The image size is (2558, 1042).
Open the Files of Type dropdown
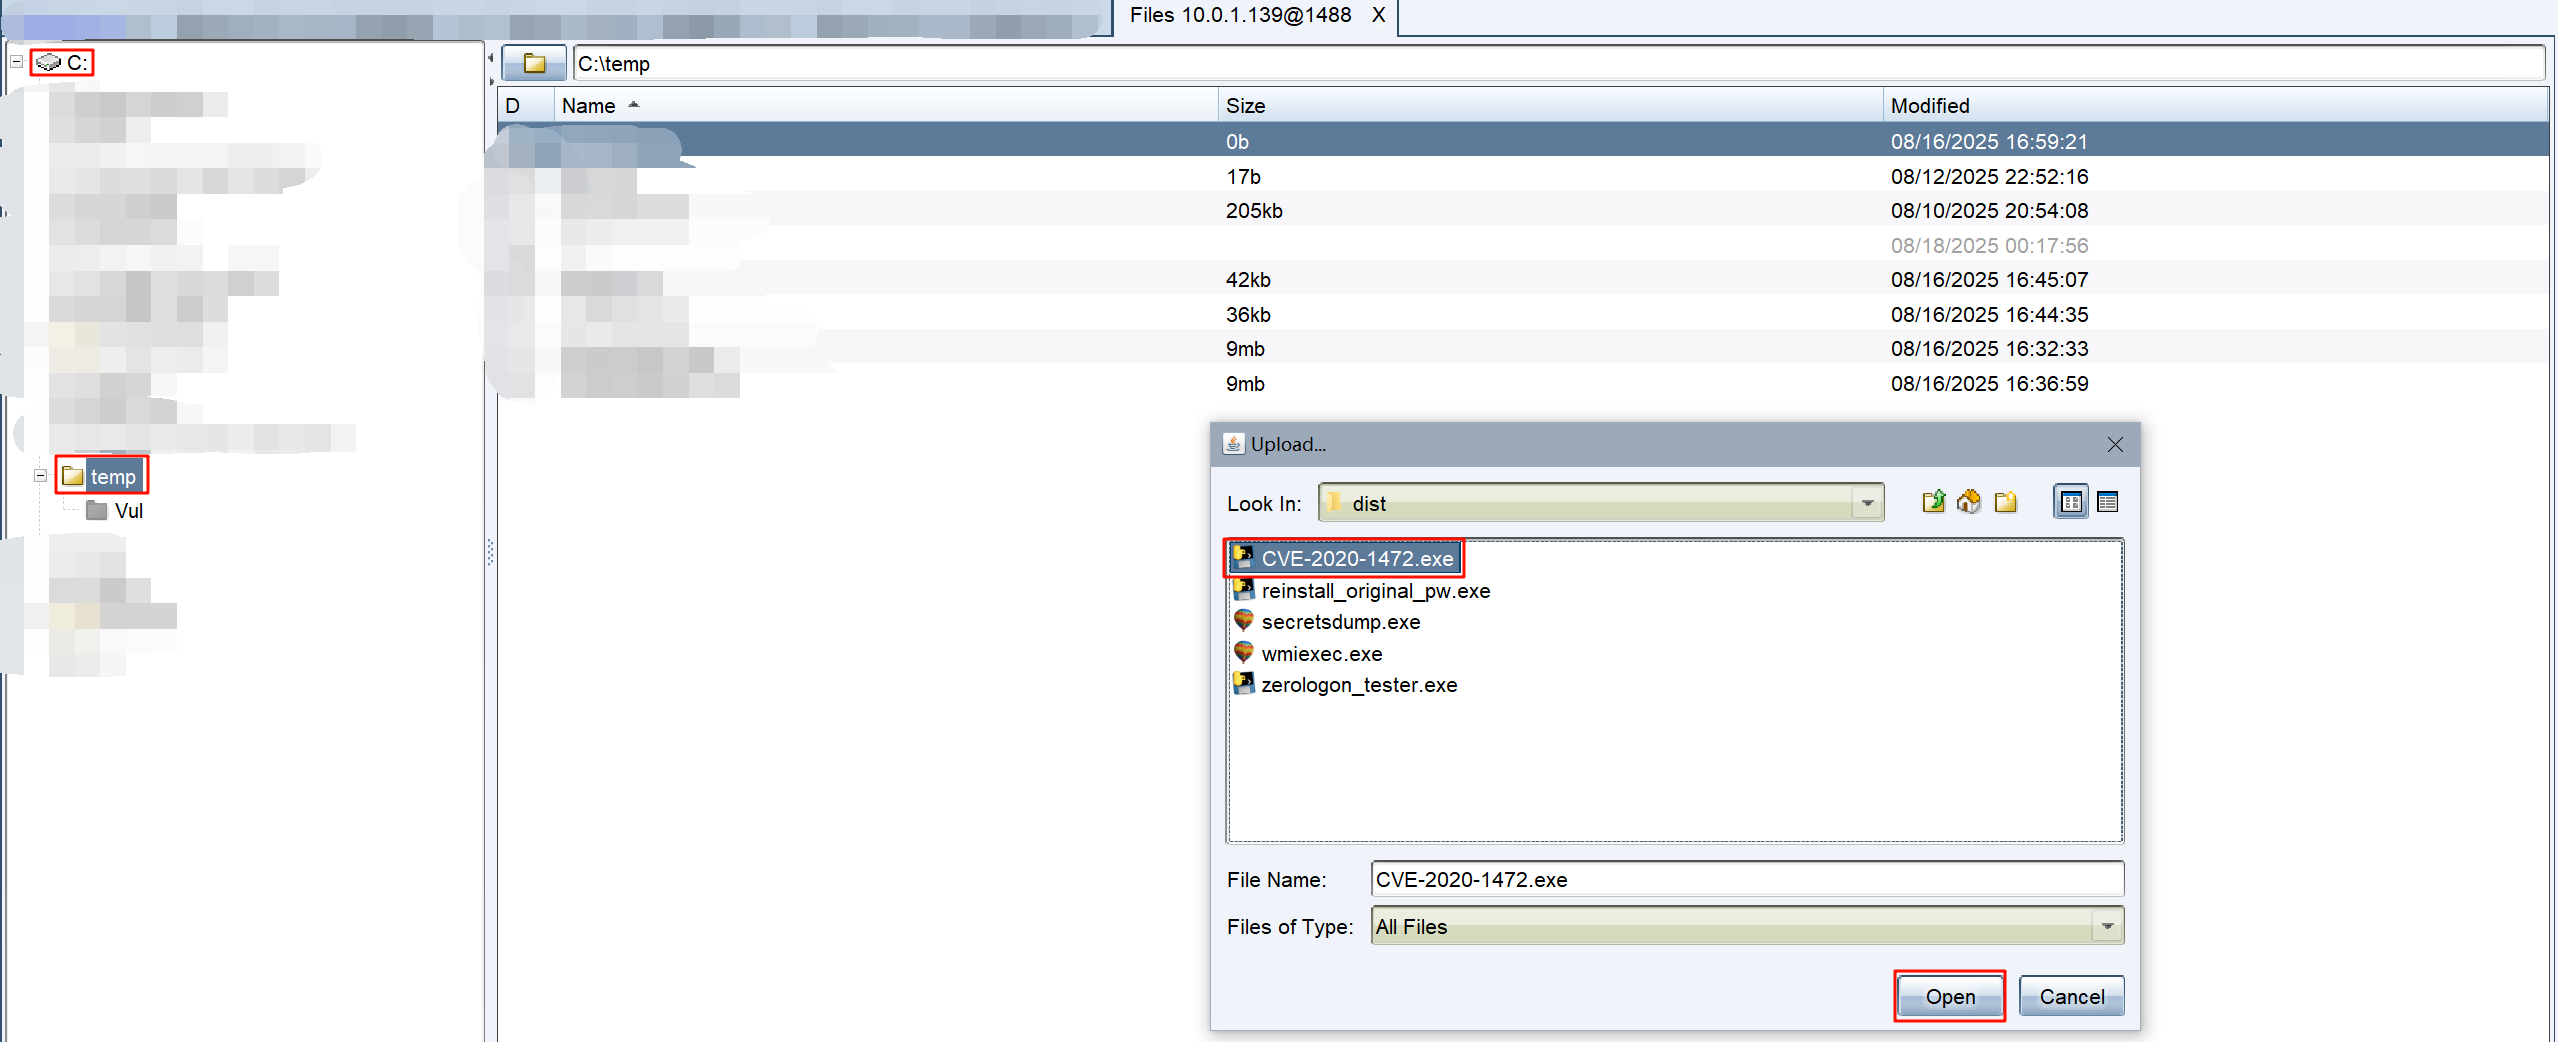click(2106, 927)
